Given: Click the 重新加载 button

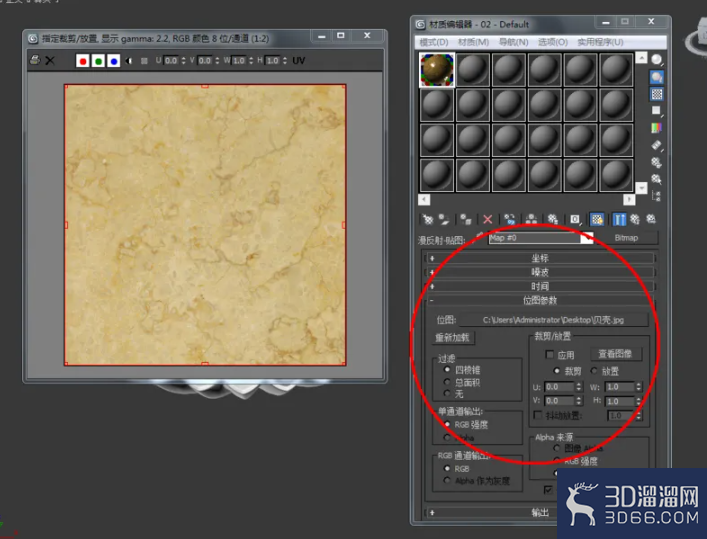Looking at the screenshot, I should click(452, 337).
